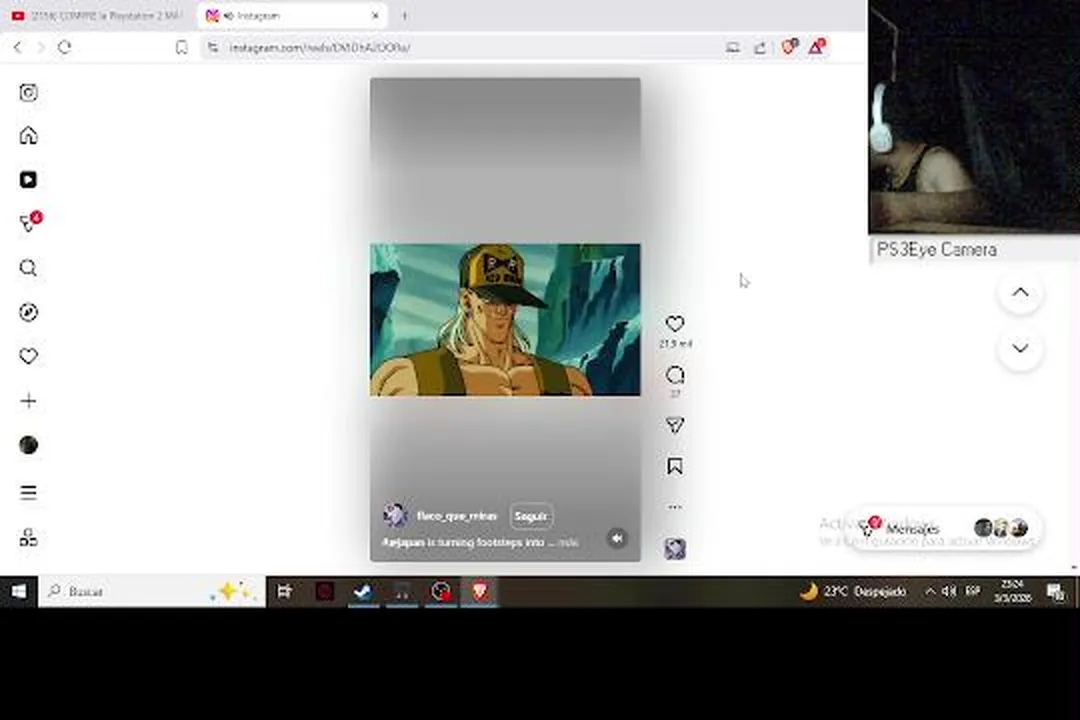1080x720 pixels.
Task: Open the reel author's username
Action: [x=457, y=516]
